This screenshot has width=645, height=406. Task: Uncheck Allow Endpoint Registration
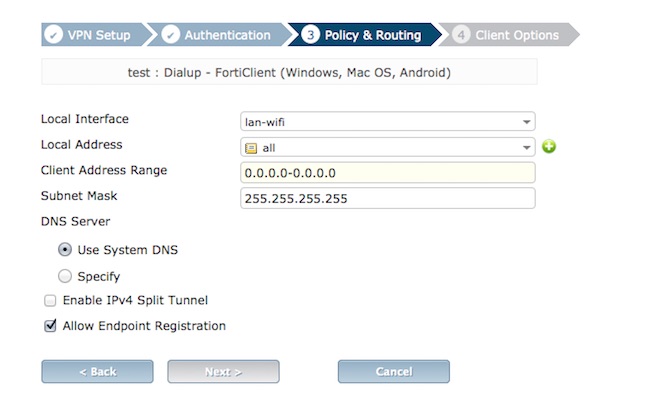[50, 326]
